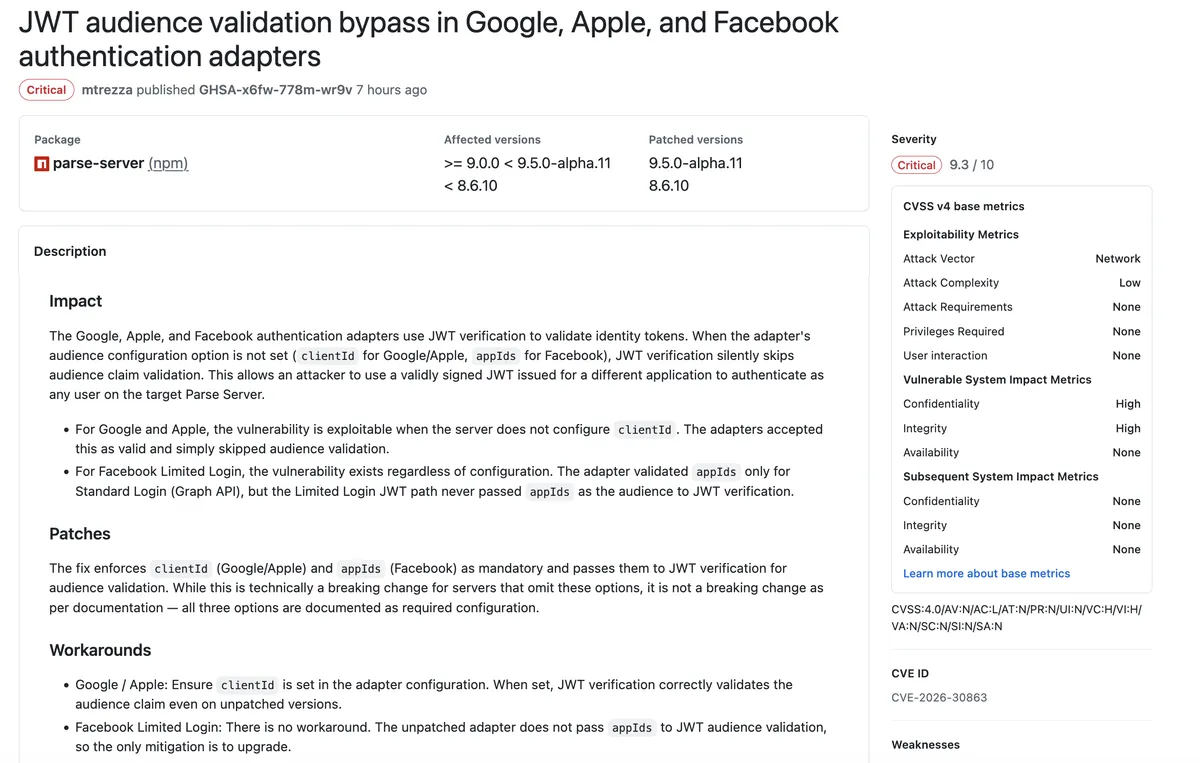
Task: Click the Workarounds heading
Action: click(100, 650)
